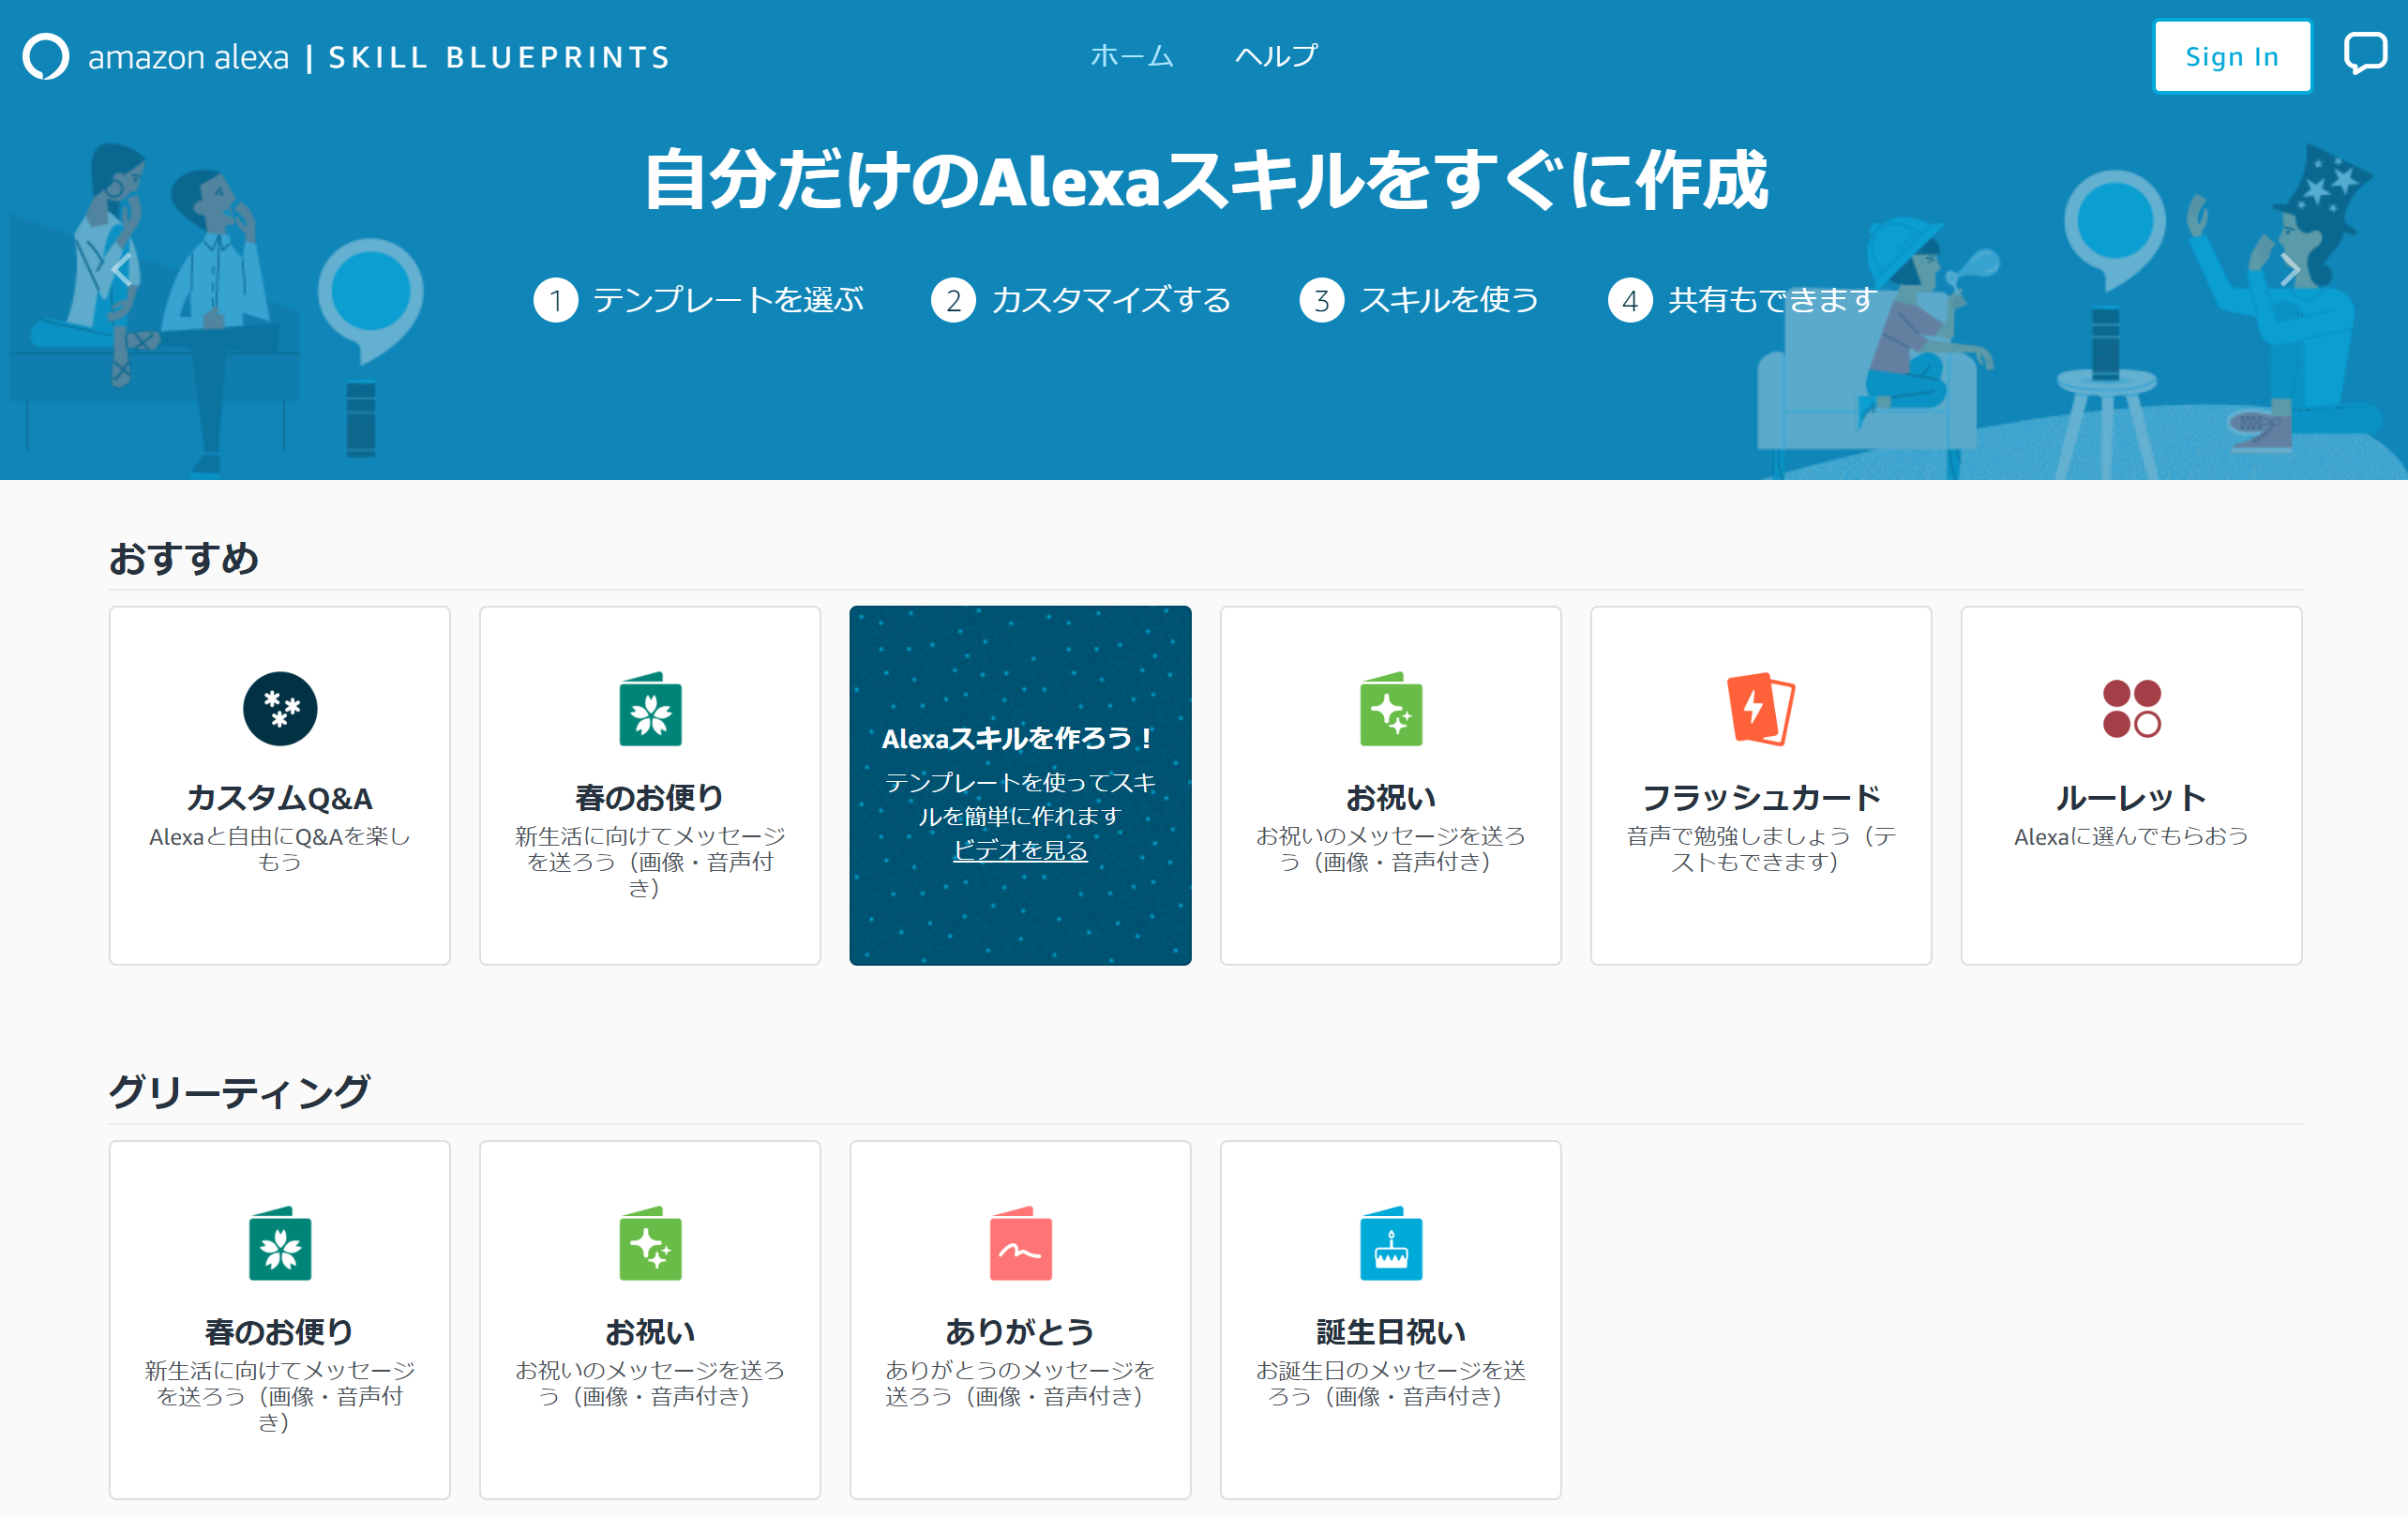Open the ヘルプ navigation item

point(1276,56)
